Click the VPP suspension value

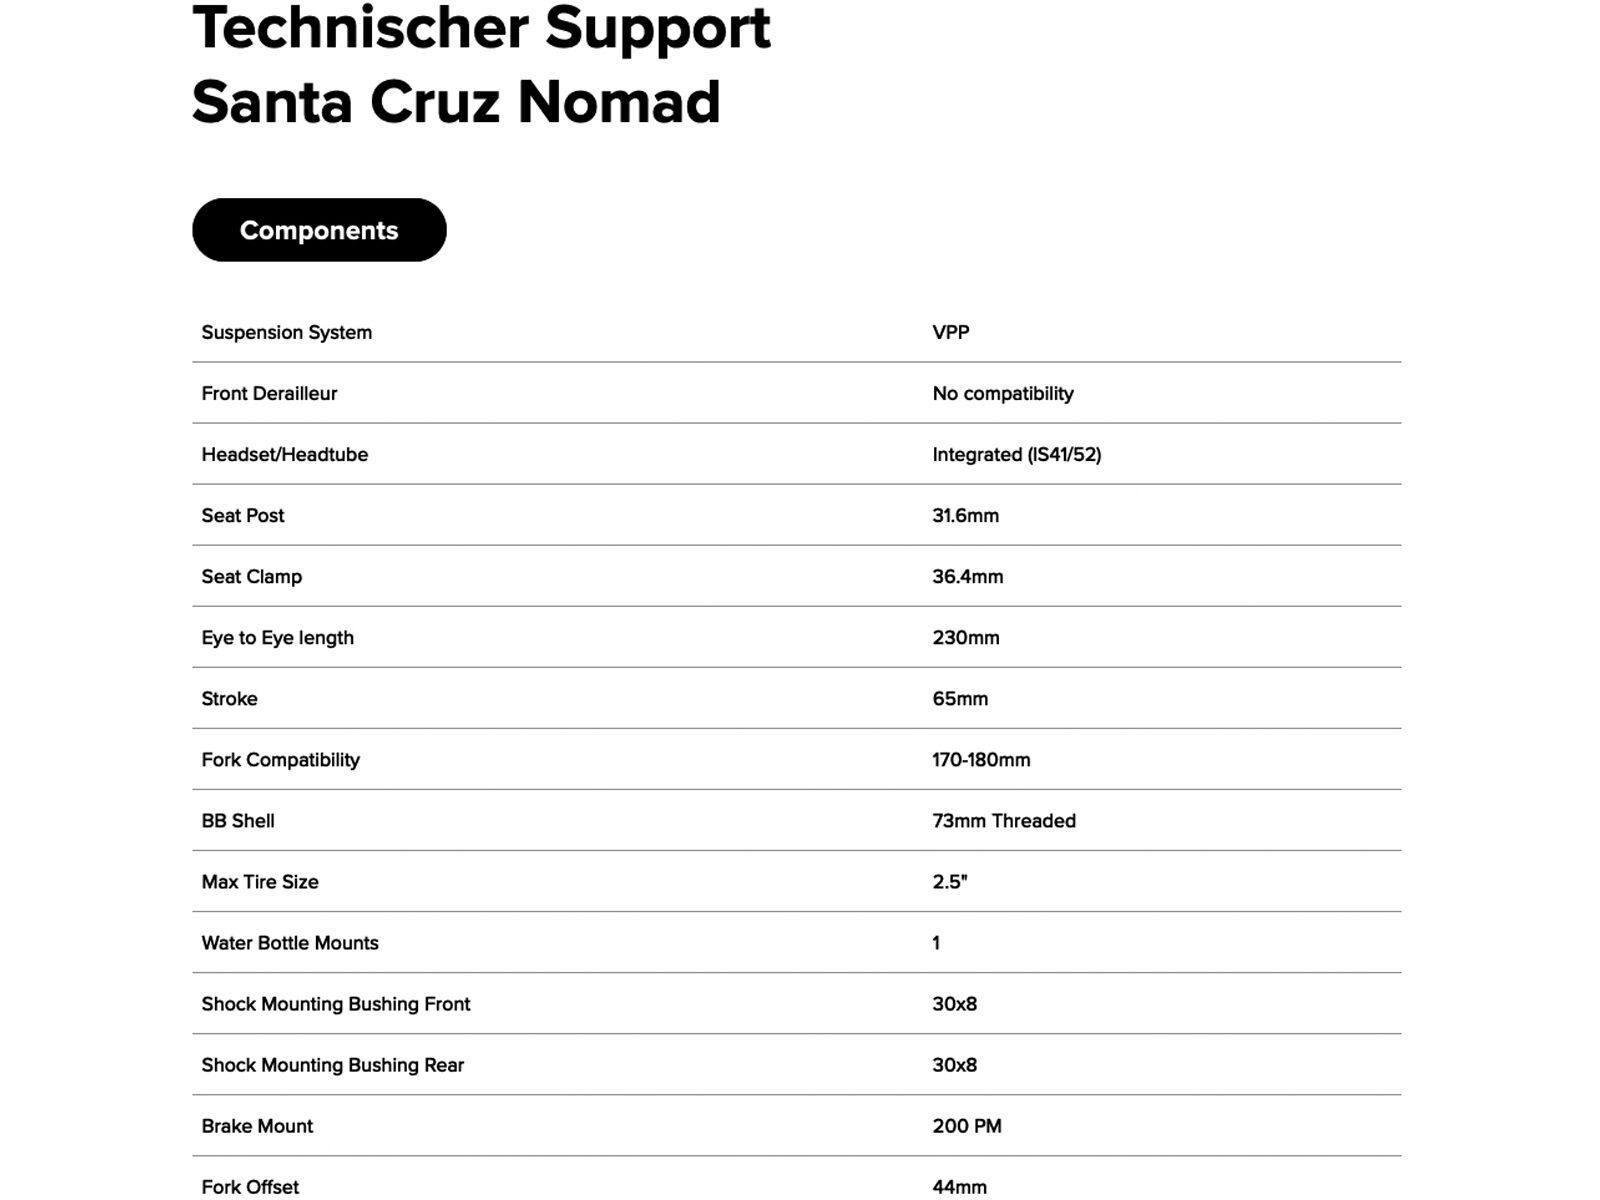tap(950, 332)
